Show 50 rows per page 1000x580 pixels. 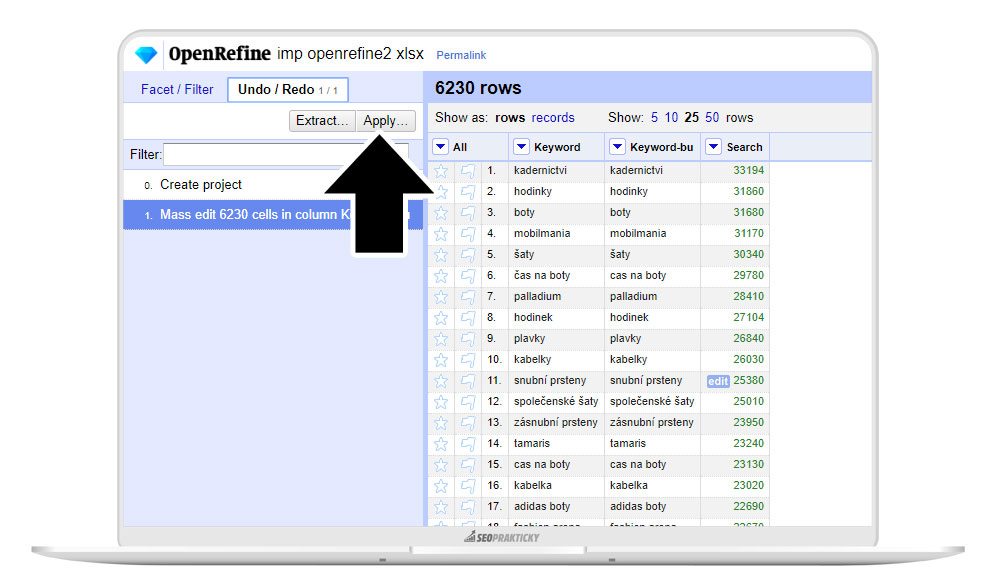tap(712, 117)
